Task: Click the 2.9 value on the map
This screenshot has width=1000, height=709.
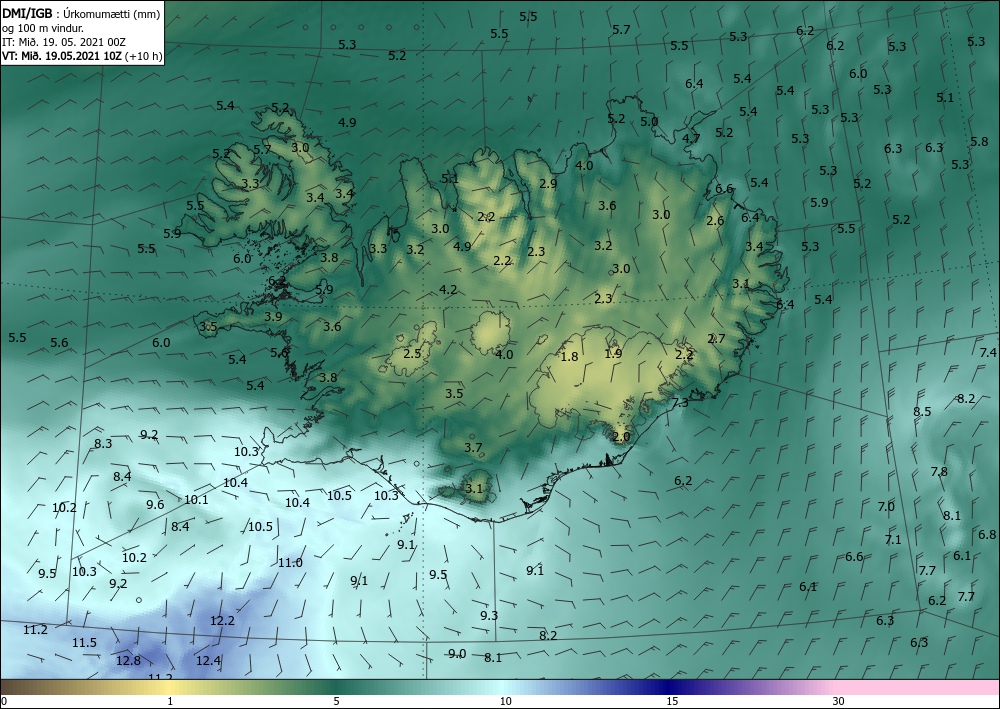Action: 548,184
